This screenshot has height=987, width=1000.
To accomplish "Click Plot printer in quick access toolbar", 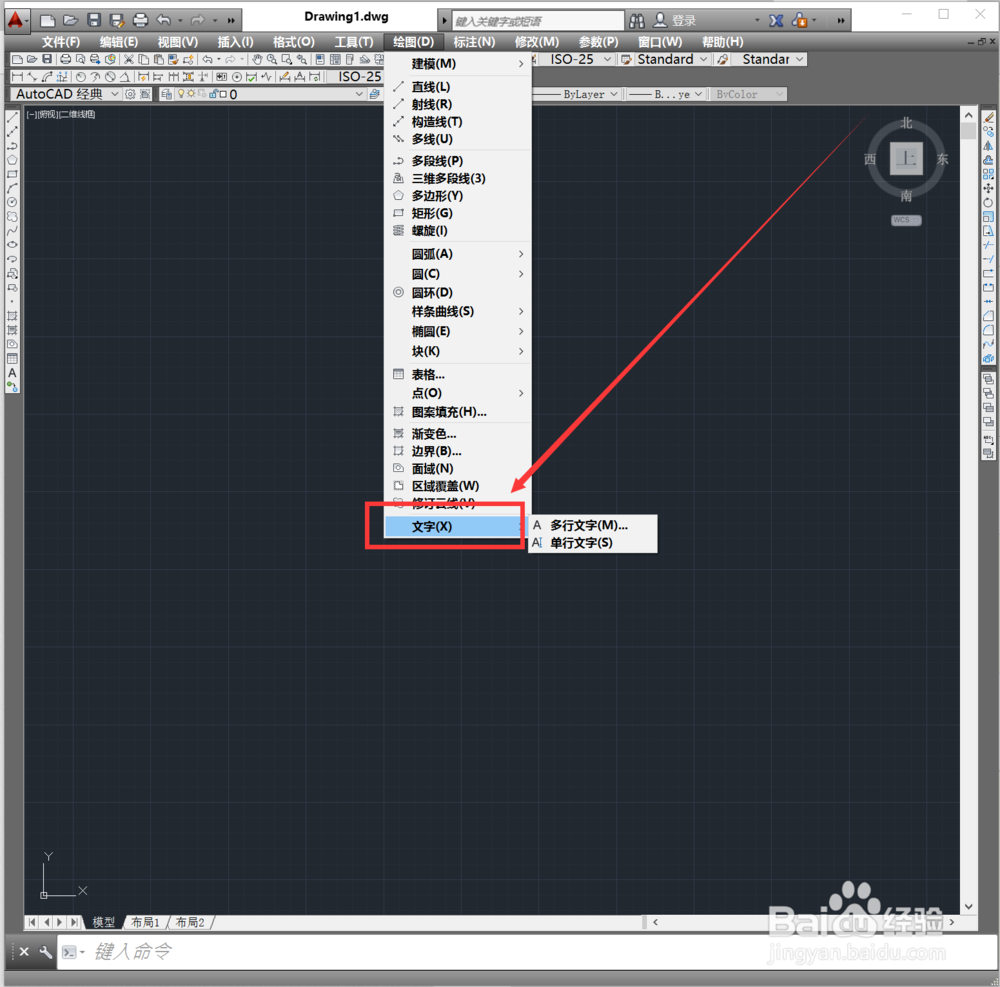I will coord(140,20).
